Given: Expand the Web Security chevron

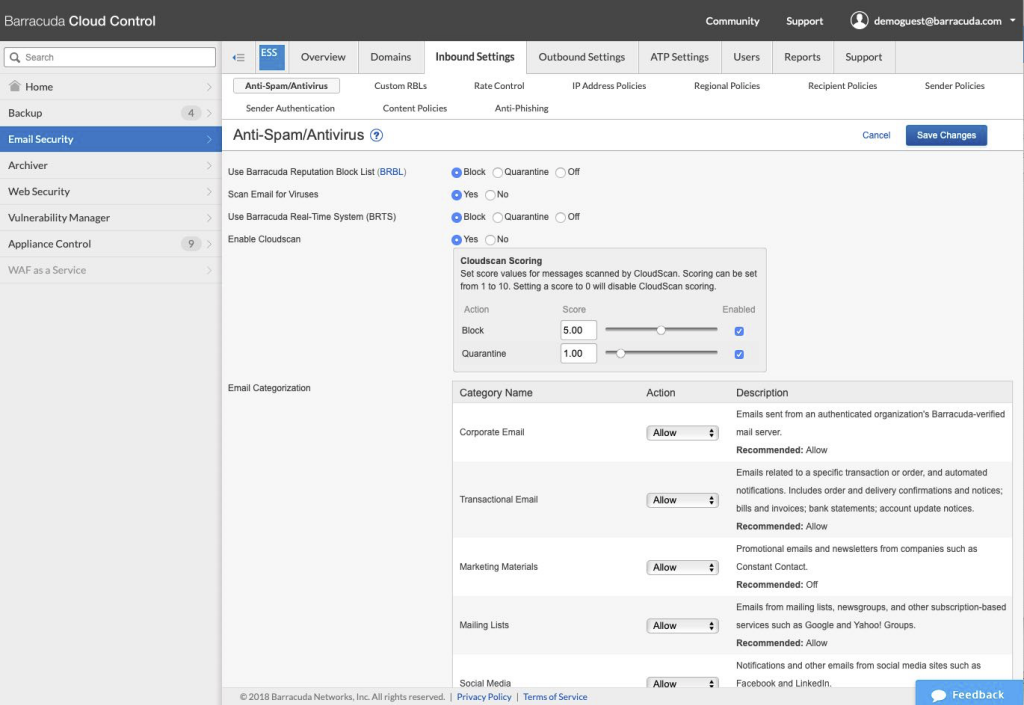Looking at the screenshot, I should (x=209, y=191).
